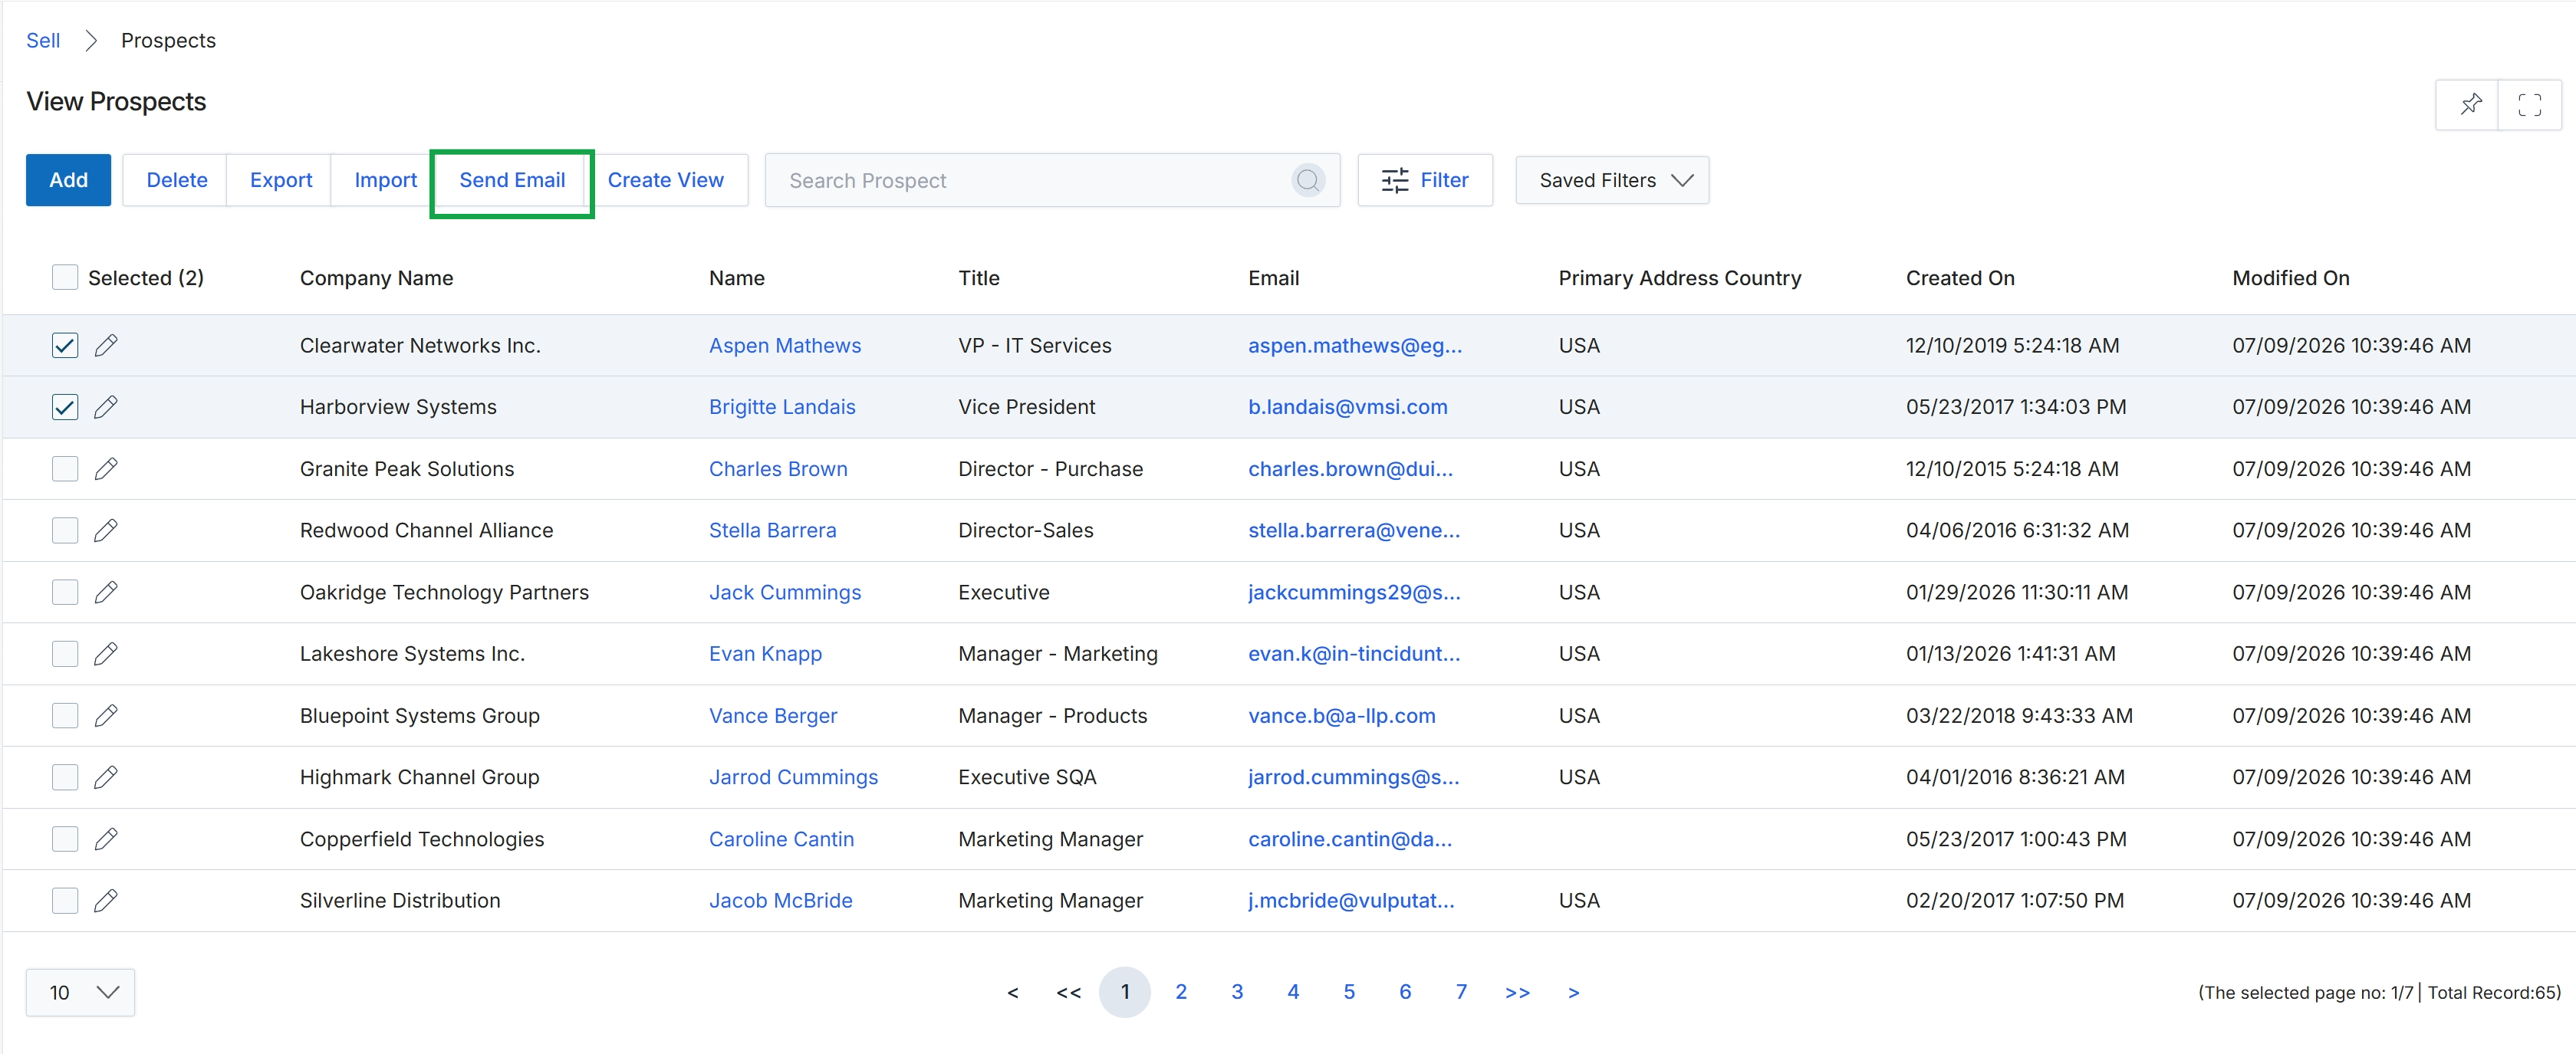Click the Modified On column header

2290,278
